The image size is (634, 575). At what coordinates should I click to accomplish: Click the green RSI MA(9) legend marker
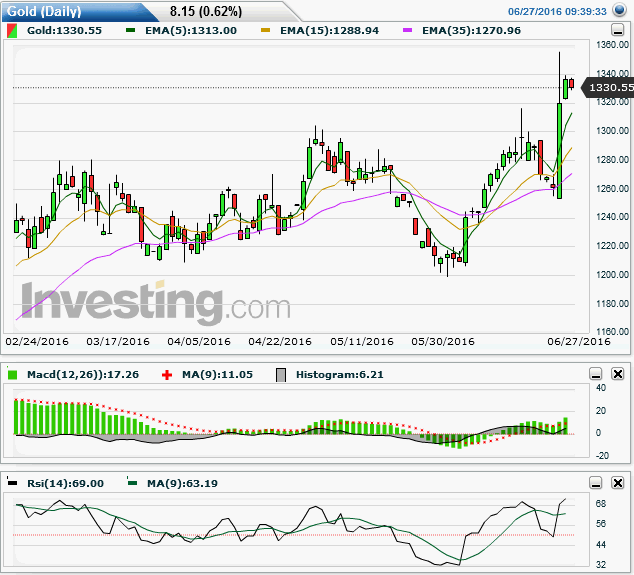coord(132,483)
